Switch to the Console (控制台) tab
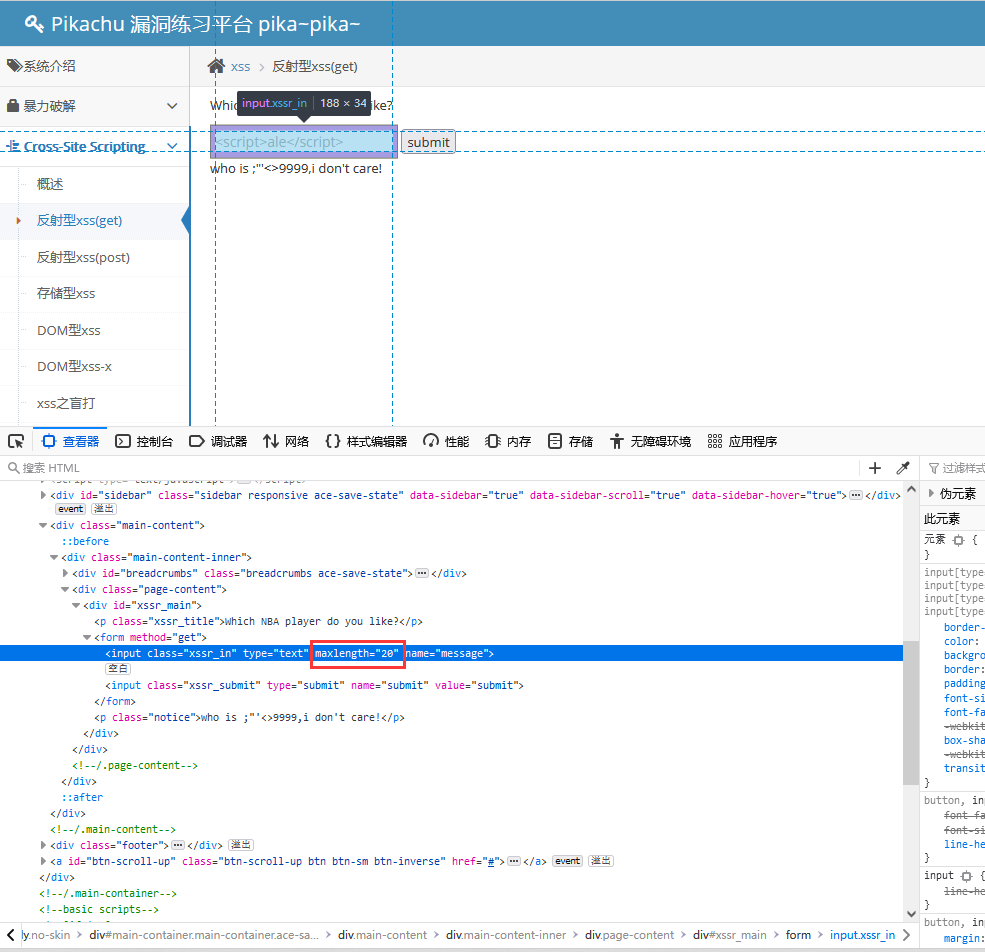 (144, 442)
